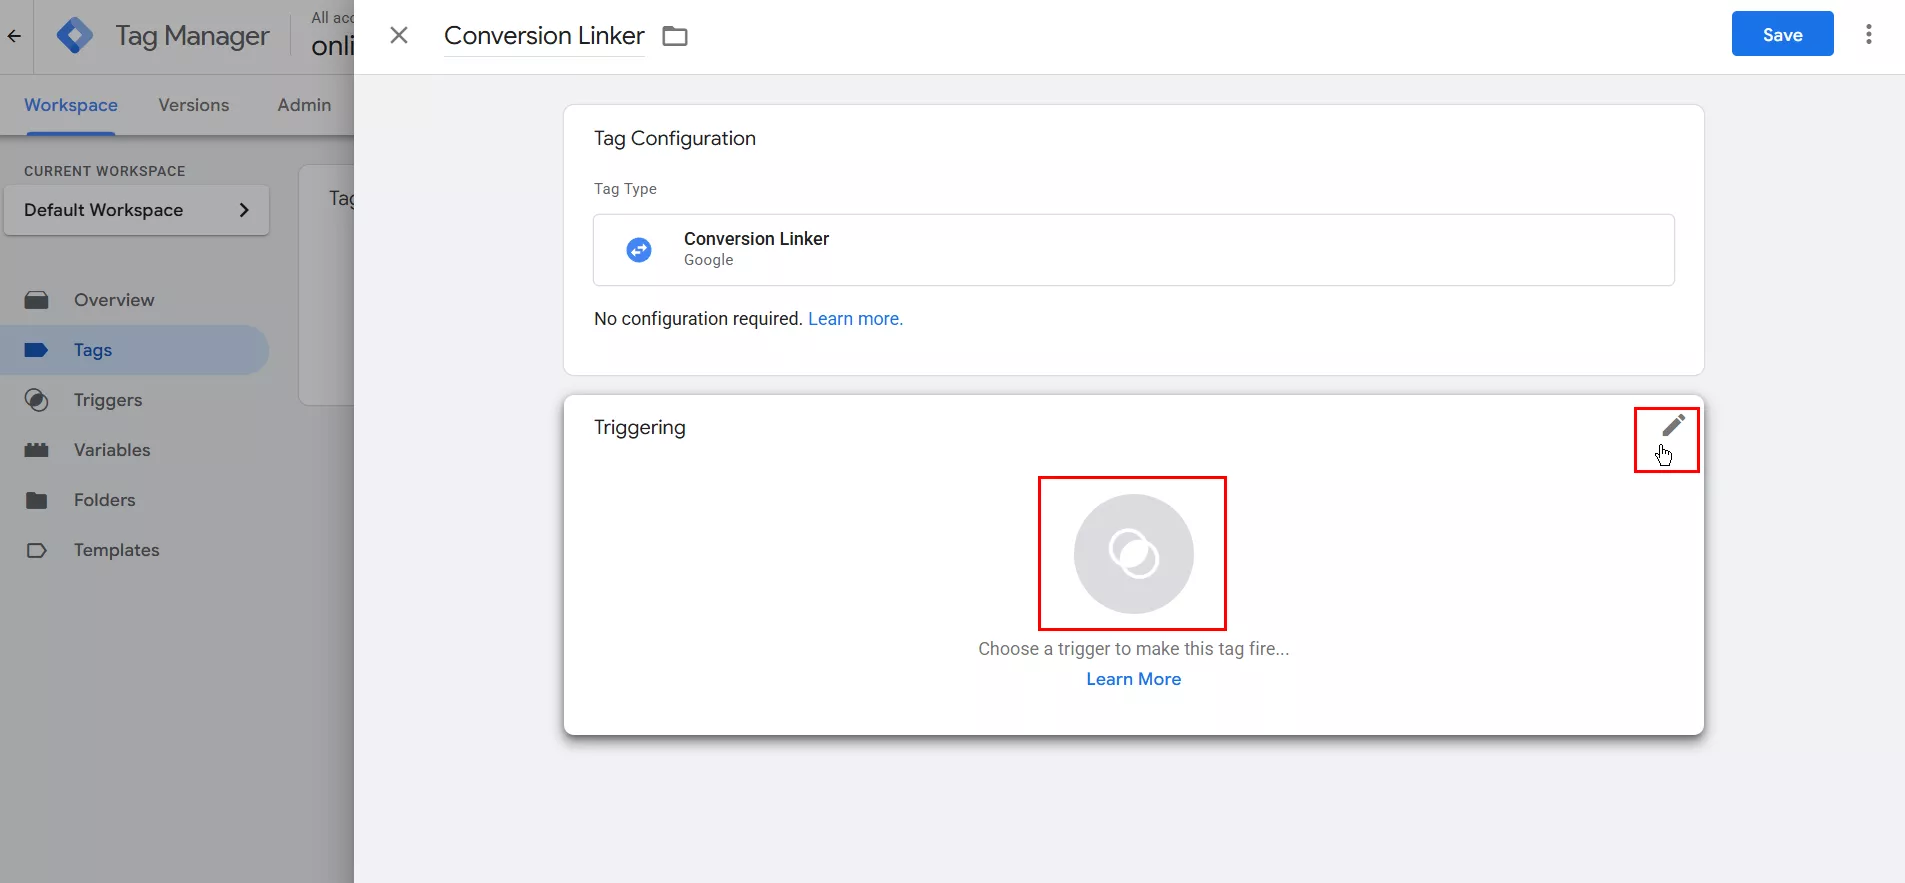
Task: Click the folder icon beside tag name
Action: click(676, 37)
